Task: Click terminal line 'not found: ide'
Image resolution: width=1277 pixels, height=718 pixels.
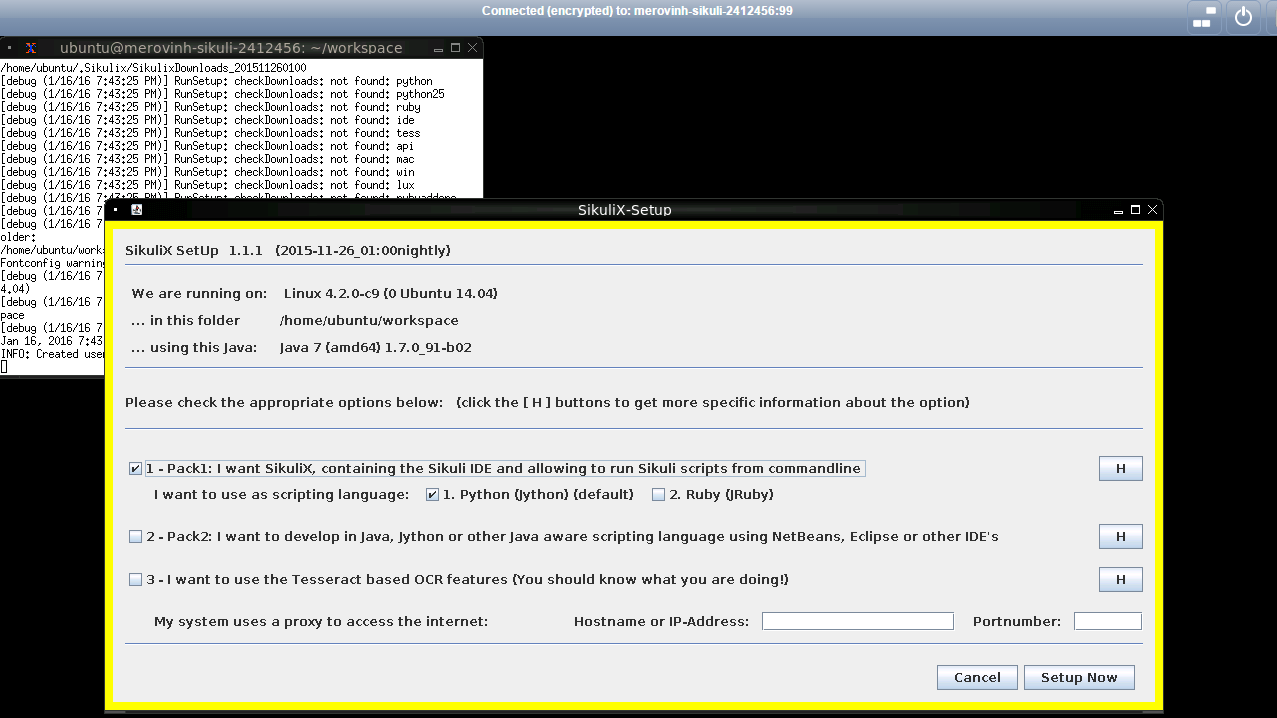Action: coord(207,120)
